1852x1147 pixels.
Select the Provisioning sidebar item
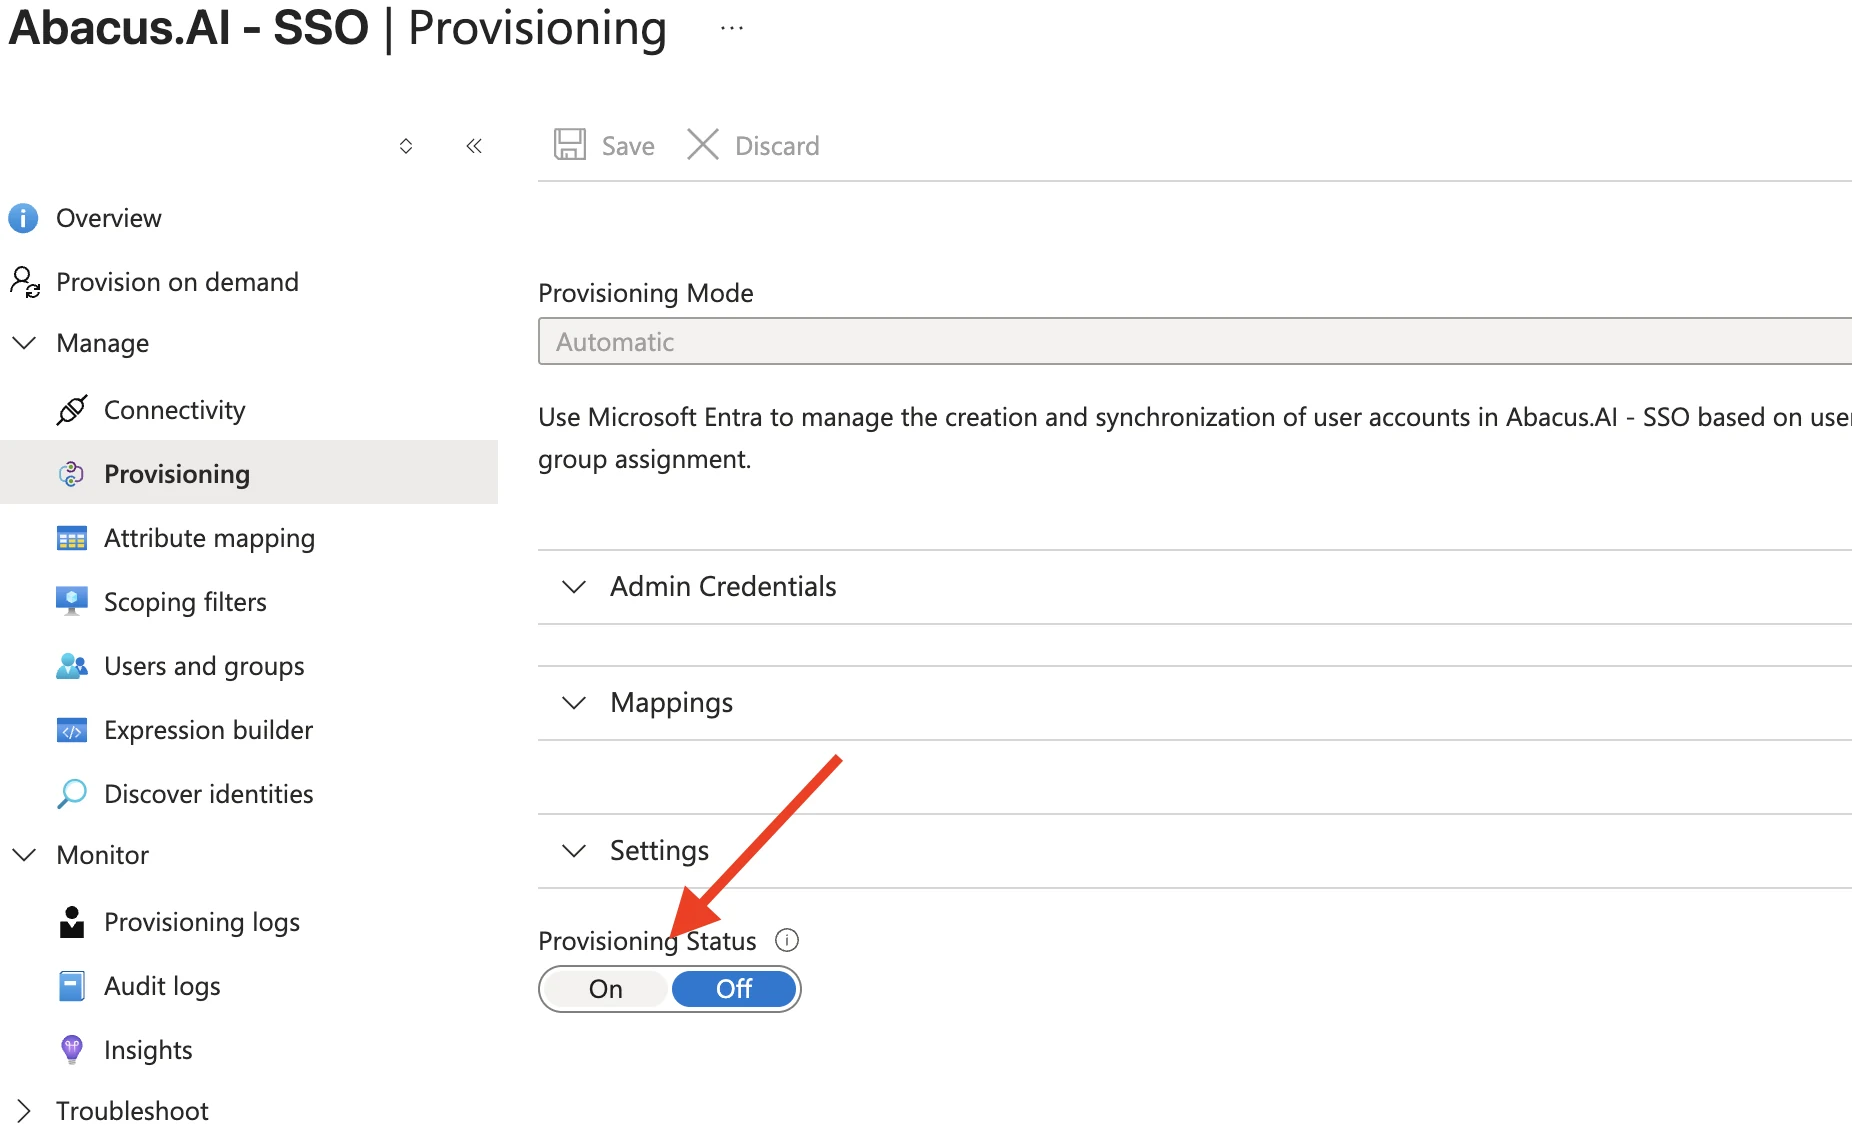click(x=249, y=472)
